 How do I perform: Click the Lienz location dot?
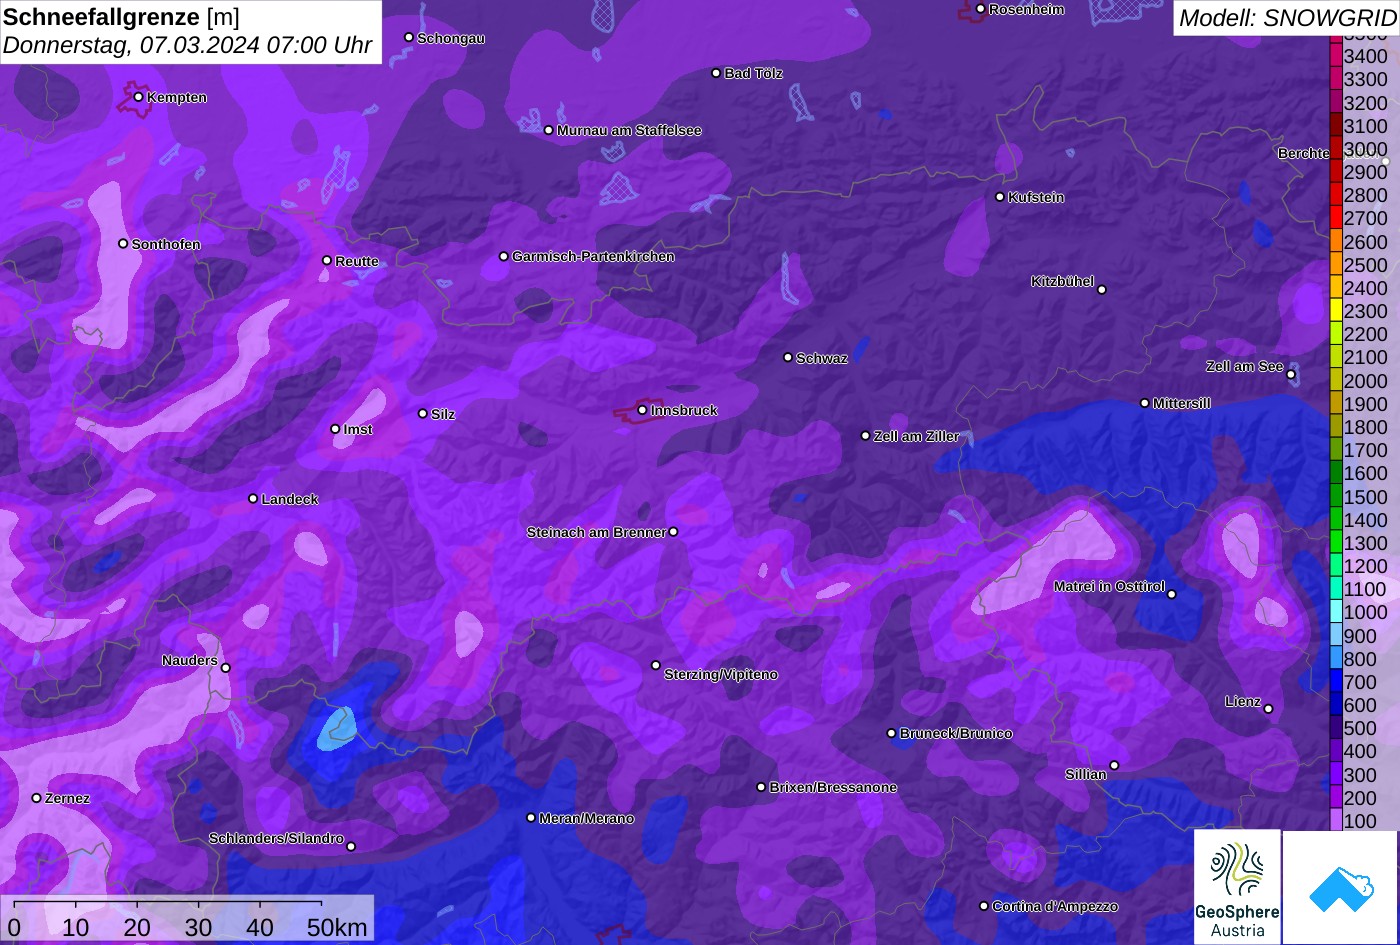coord(1268,709)
